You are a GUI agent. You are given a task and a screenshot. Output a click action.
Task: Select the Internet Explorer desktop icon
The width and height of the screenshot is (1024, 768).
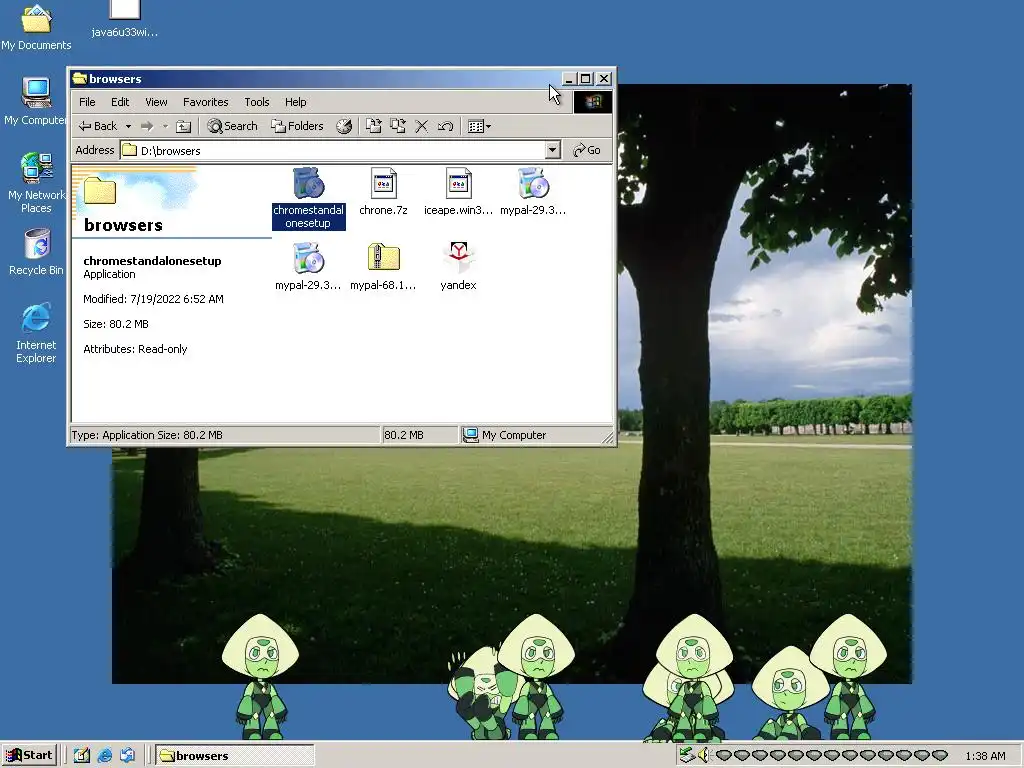pos(36,333)
